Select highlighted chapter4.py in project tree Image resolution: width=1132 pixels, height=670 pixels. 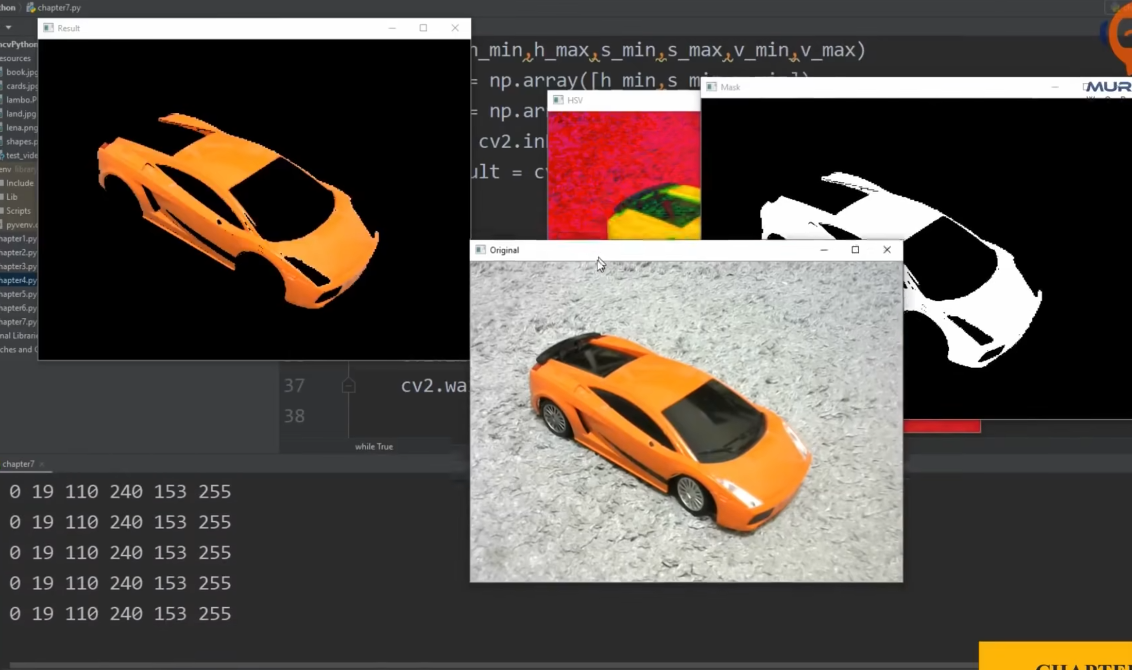[x=19, y=280]
